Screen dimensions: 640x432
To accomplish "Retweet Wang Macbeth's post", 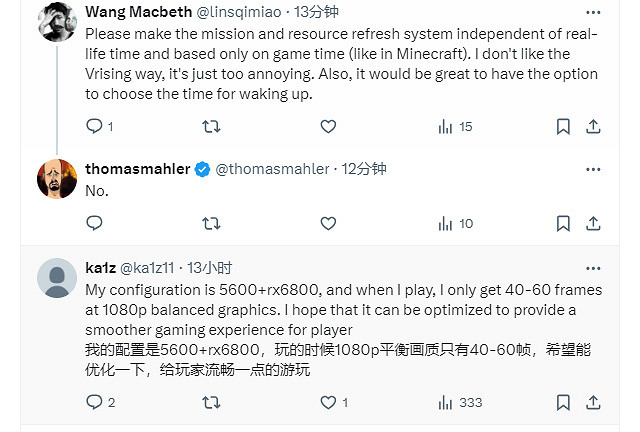I will click(211, 126).
